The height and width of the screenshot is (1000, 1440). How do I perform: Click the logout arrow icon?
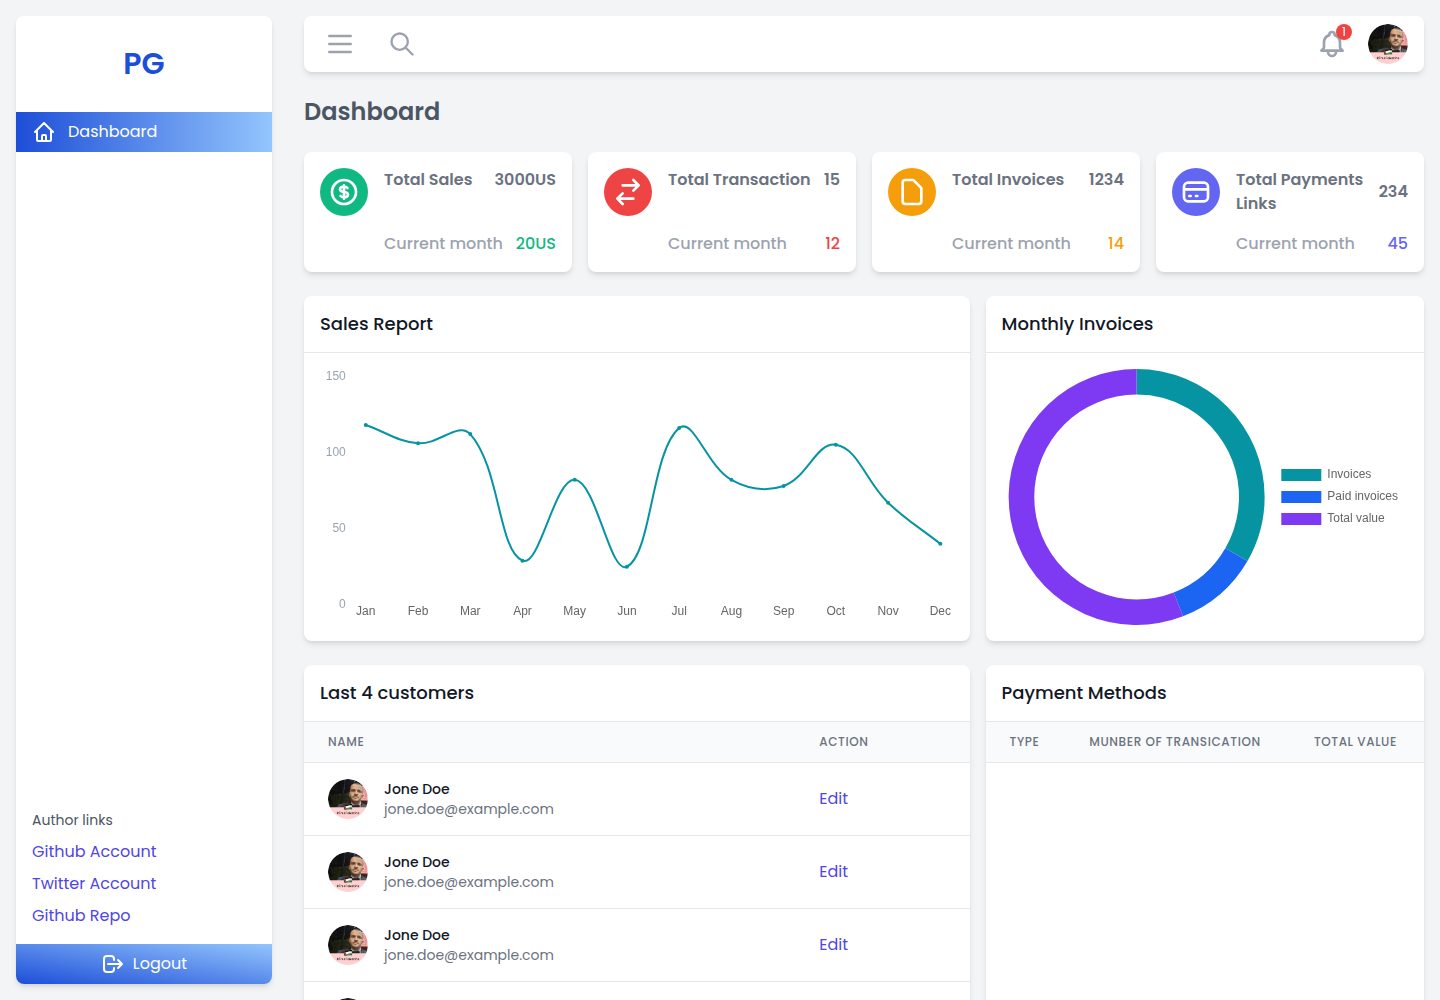tap(113, 964)
